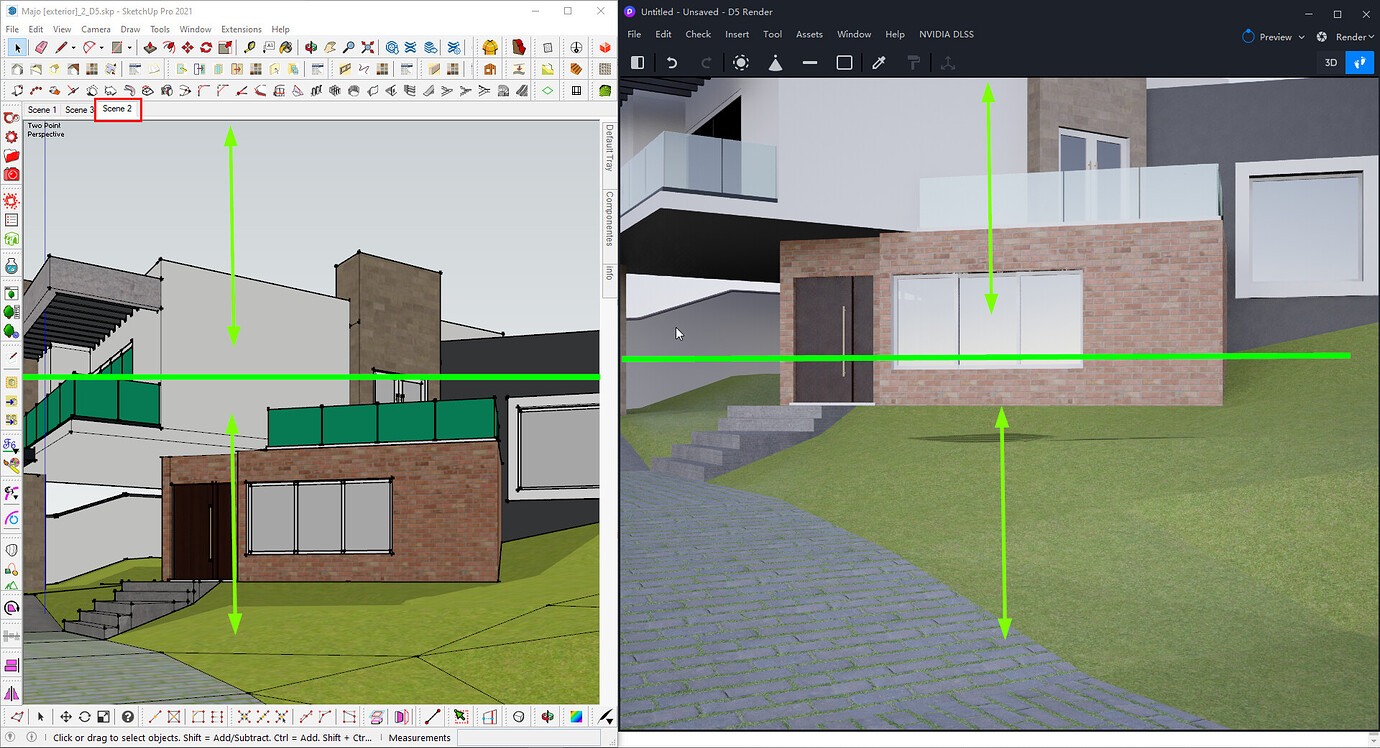Screen dimensions: 1380x748
Task: Pick the Zoom tool in SketchUp's toolbar
Action: tap(348, 47)
